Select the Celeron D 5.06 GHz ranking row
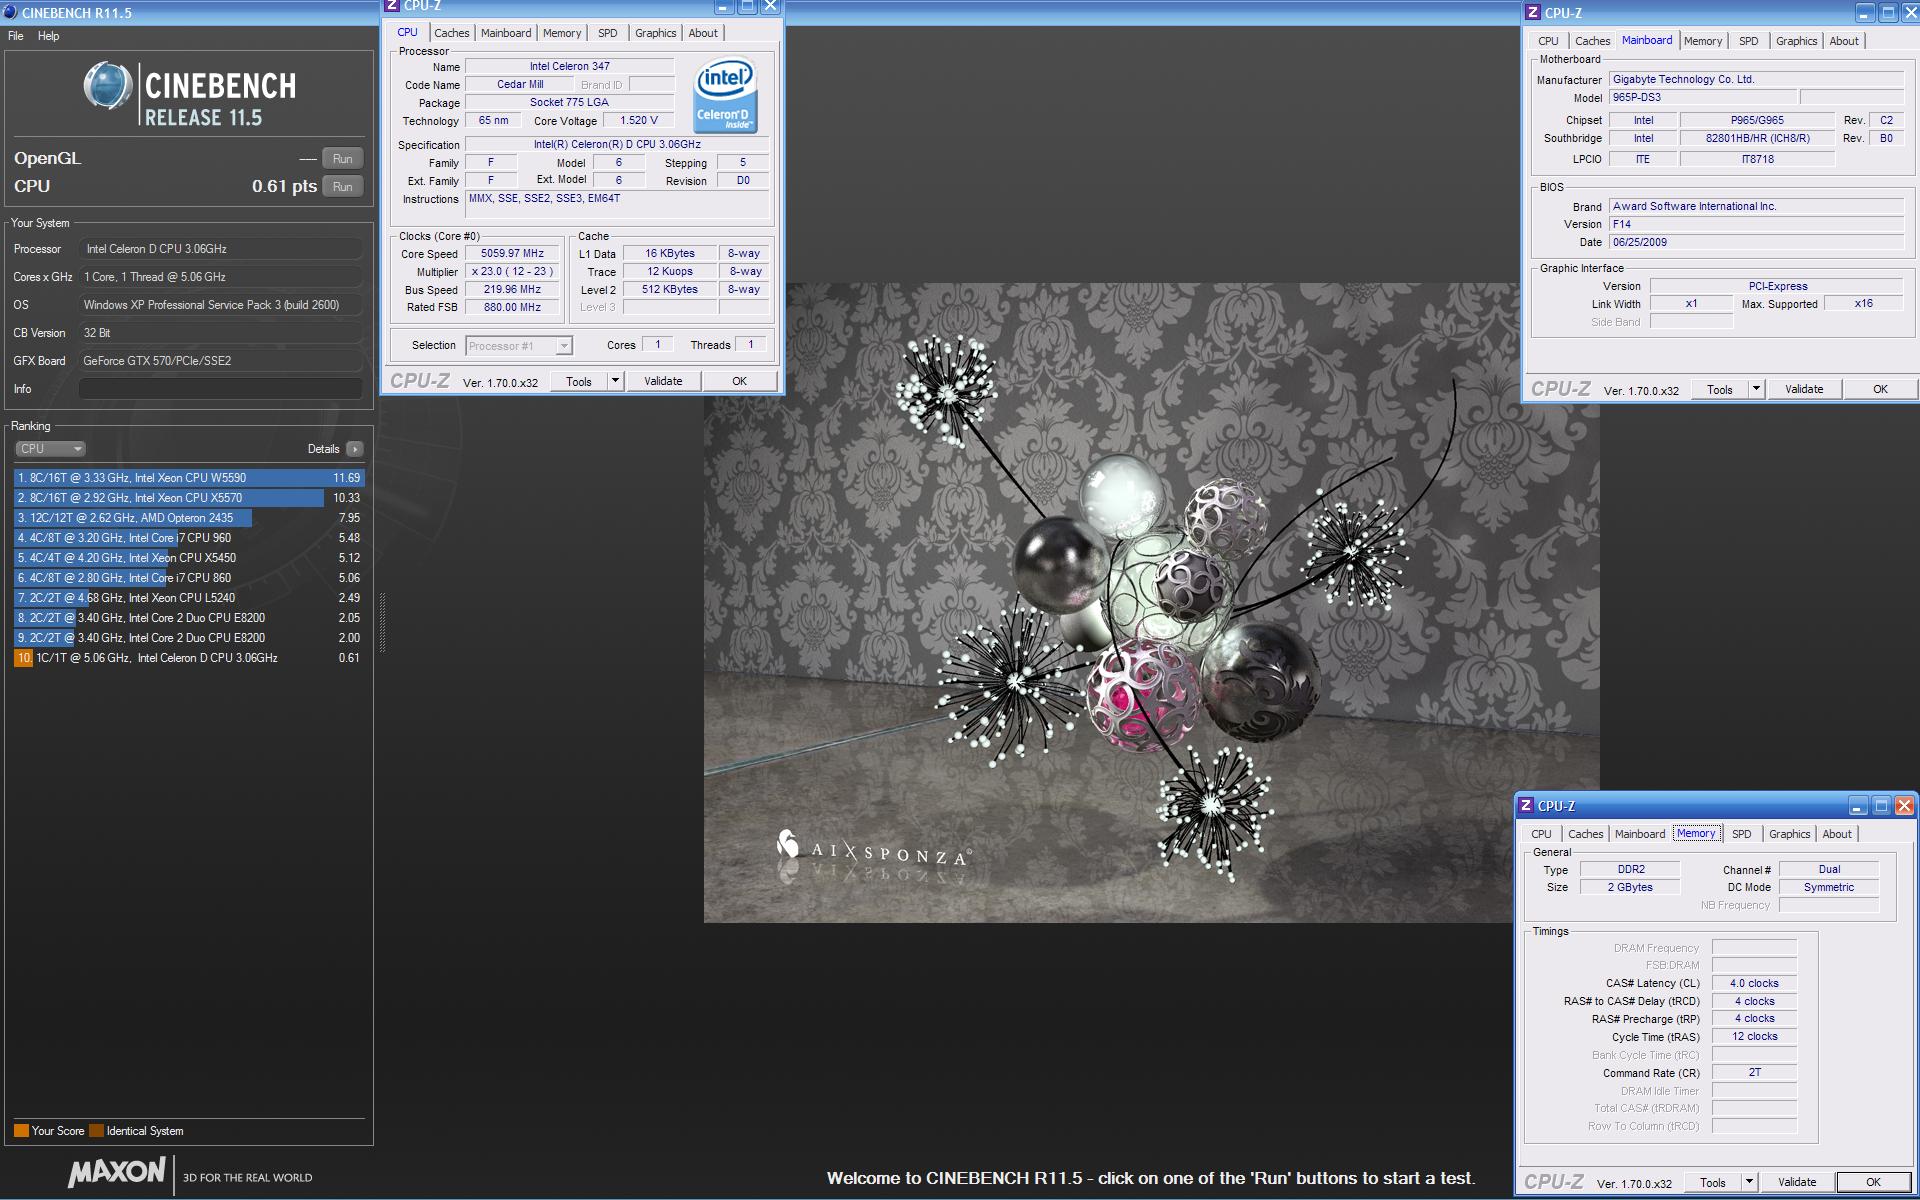 coord(189,658)
